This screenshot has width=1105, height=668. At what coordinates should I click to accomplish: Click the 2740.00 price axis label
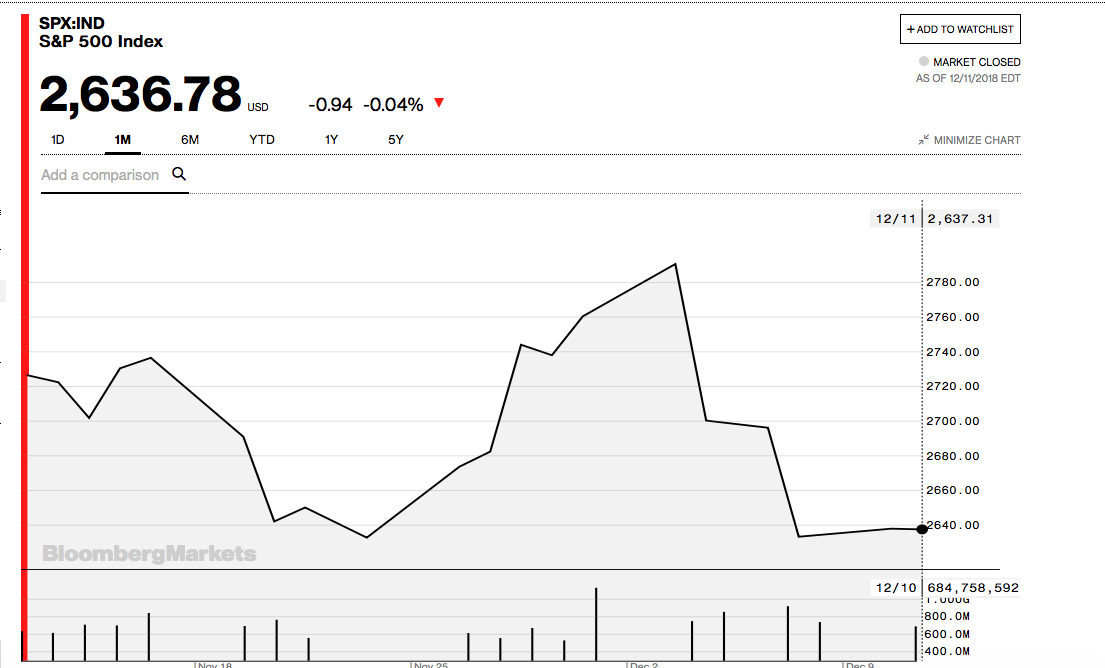coord(953,352)
